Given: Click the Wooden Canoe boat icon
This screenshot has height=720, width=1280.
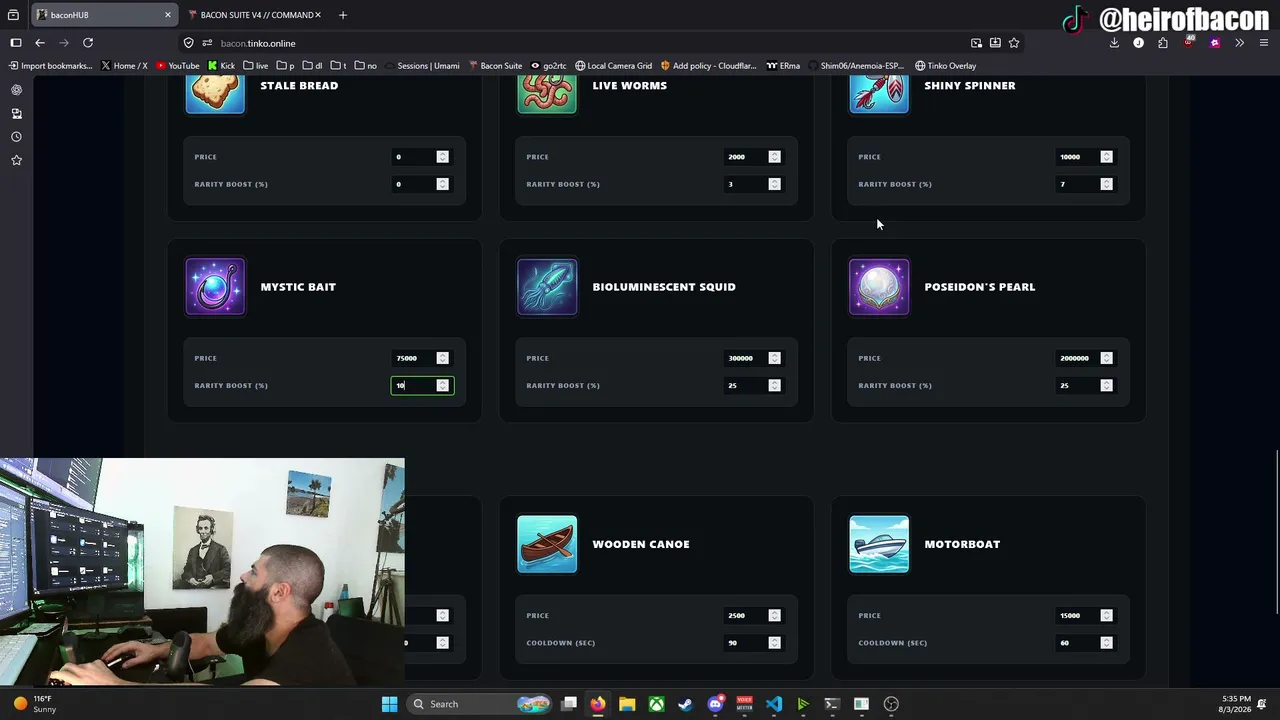Looking at the screenshot, I should pos(547,544).
